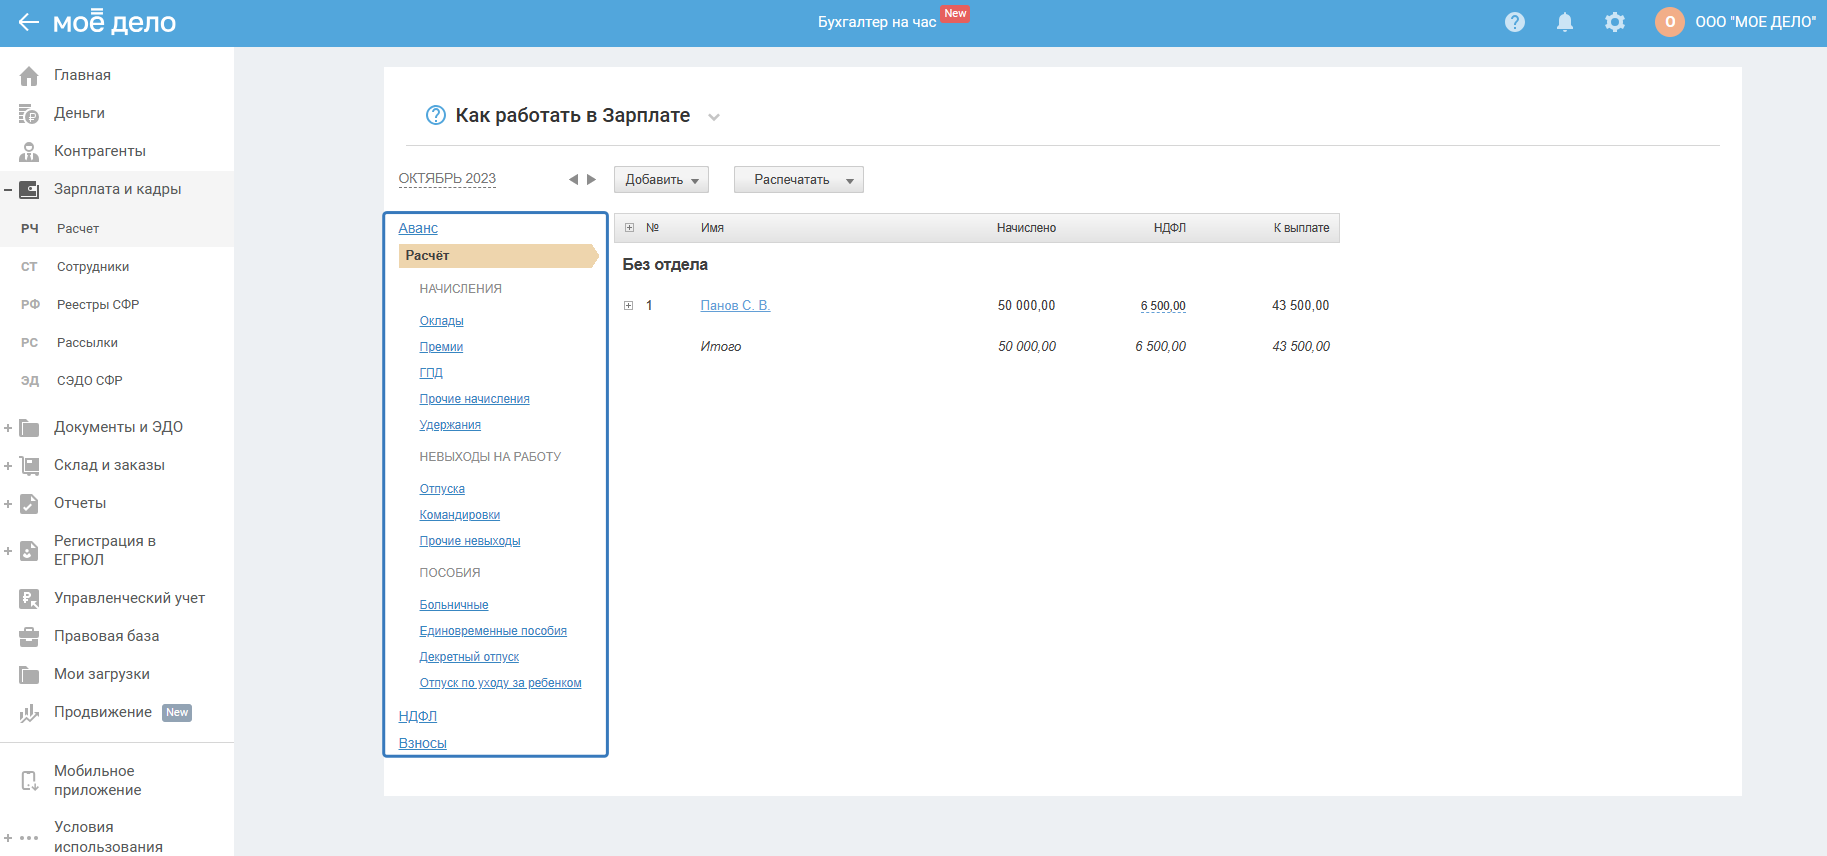1827x856 pixels.
Task: Open the Больничные link
Action: pos(453,605)
